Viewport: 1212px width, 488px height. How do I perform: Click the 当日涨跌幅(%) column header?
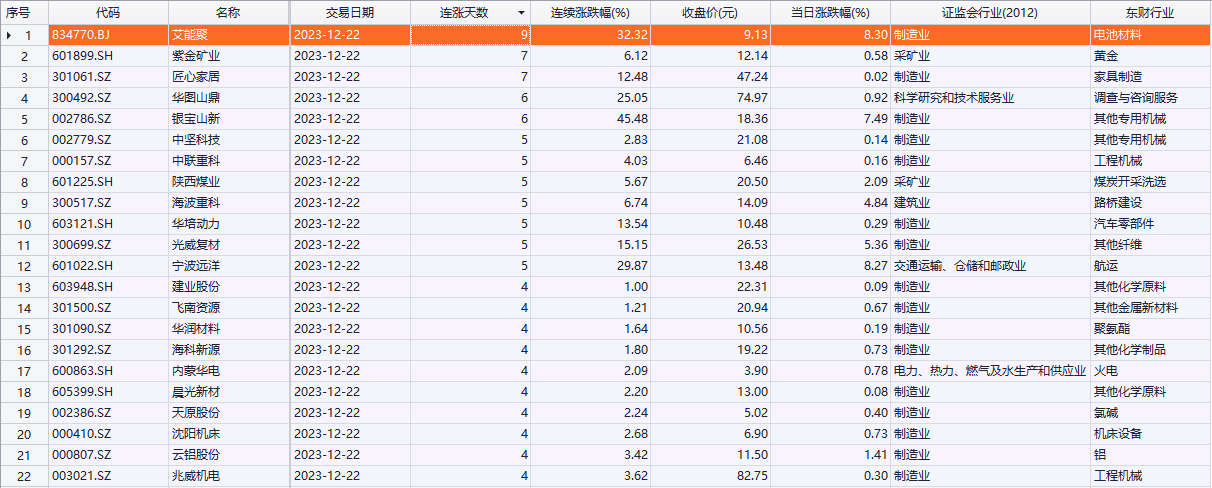coord(830,13)
